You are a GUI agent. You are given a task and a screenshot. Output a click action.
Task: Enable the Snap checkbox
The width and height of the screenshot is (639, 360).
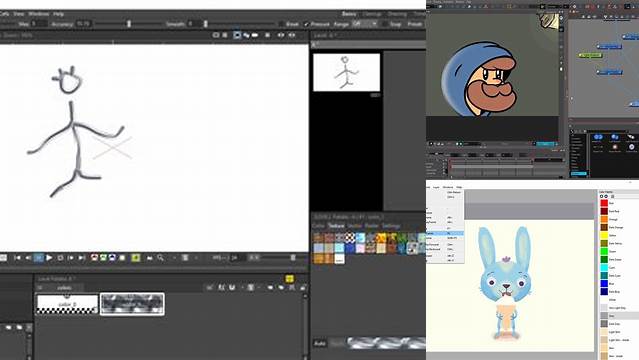385,24
